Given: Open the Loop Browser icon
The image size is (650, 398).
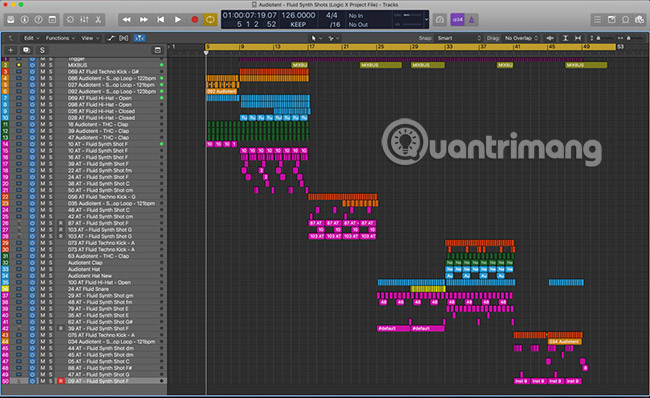Looking at the screenshot, I should 626,19.
